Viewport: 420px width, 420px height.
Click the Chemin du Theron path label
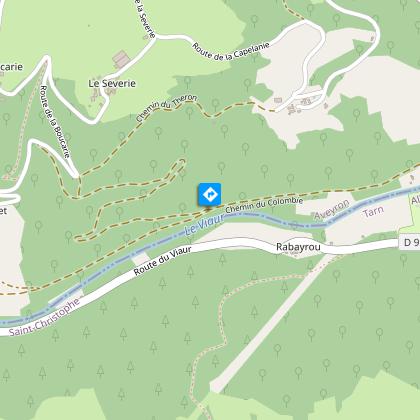(x=166, y=108)
